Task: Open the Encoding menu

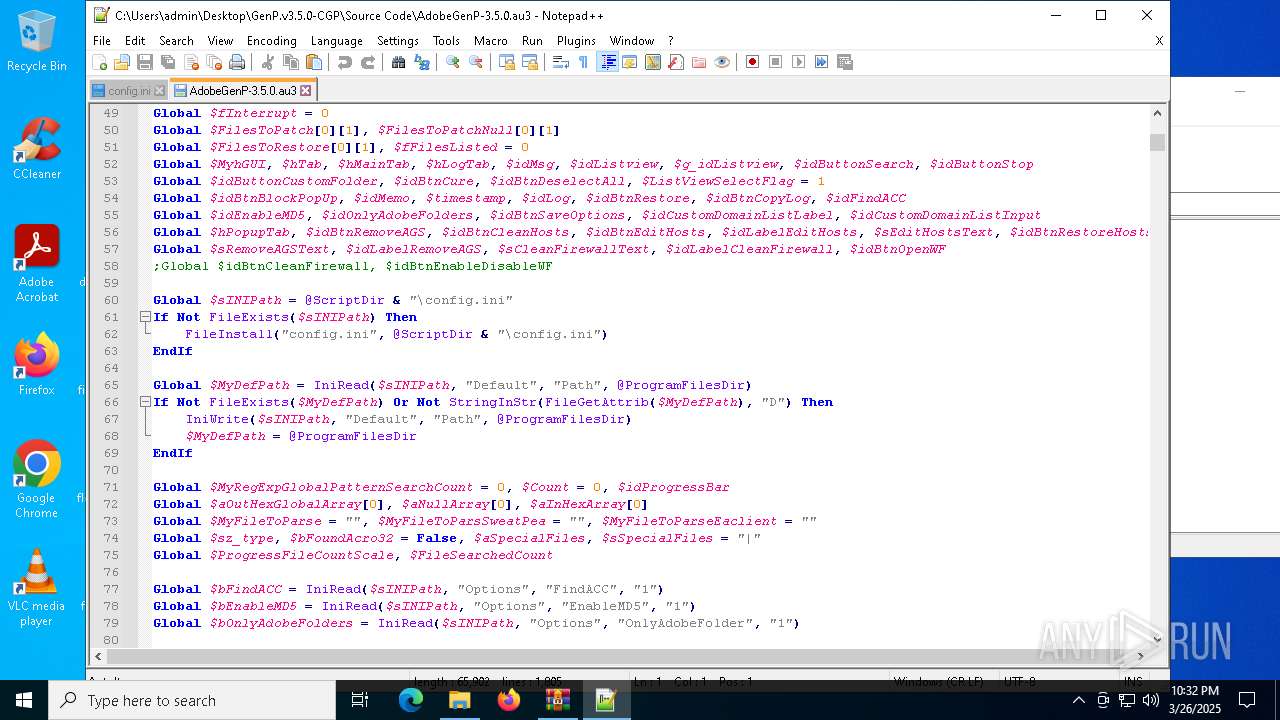Action: [x=272, y=41]
